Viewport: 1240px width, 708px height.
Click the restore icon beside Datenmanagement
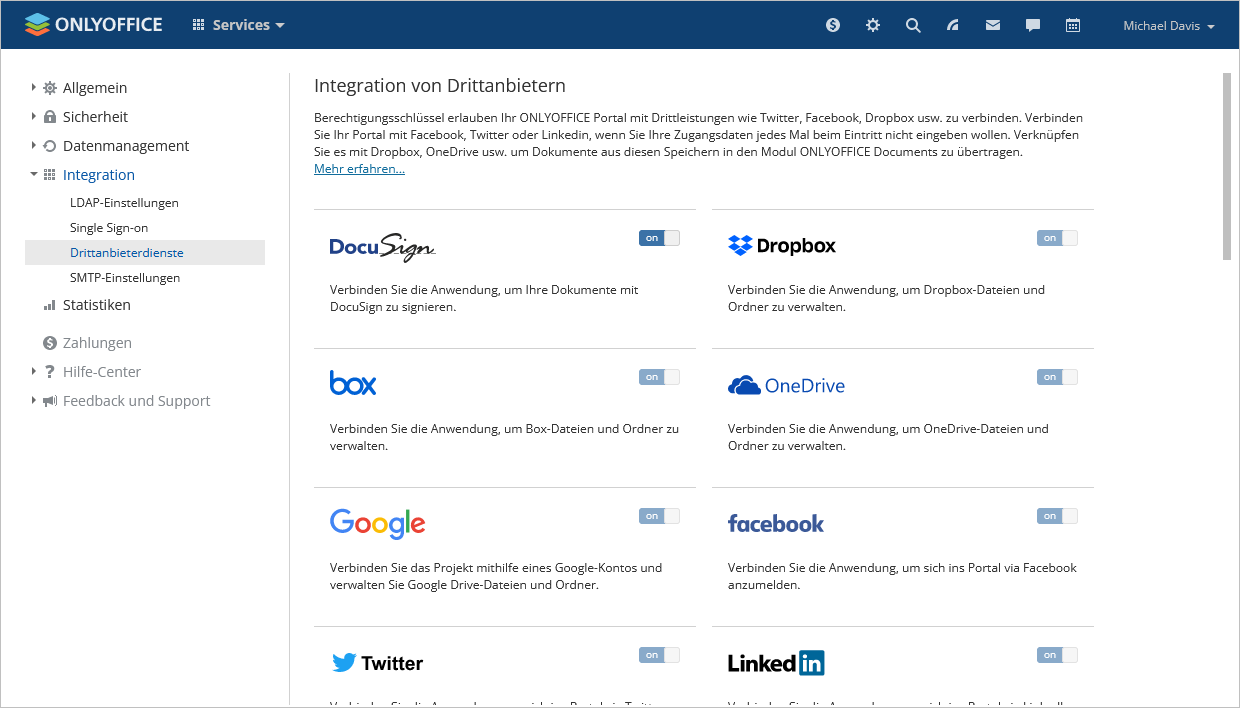tap(50, 146)
